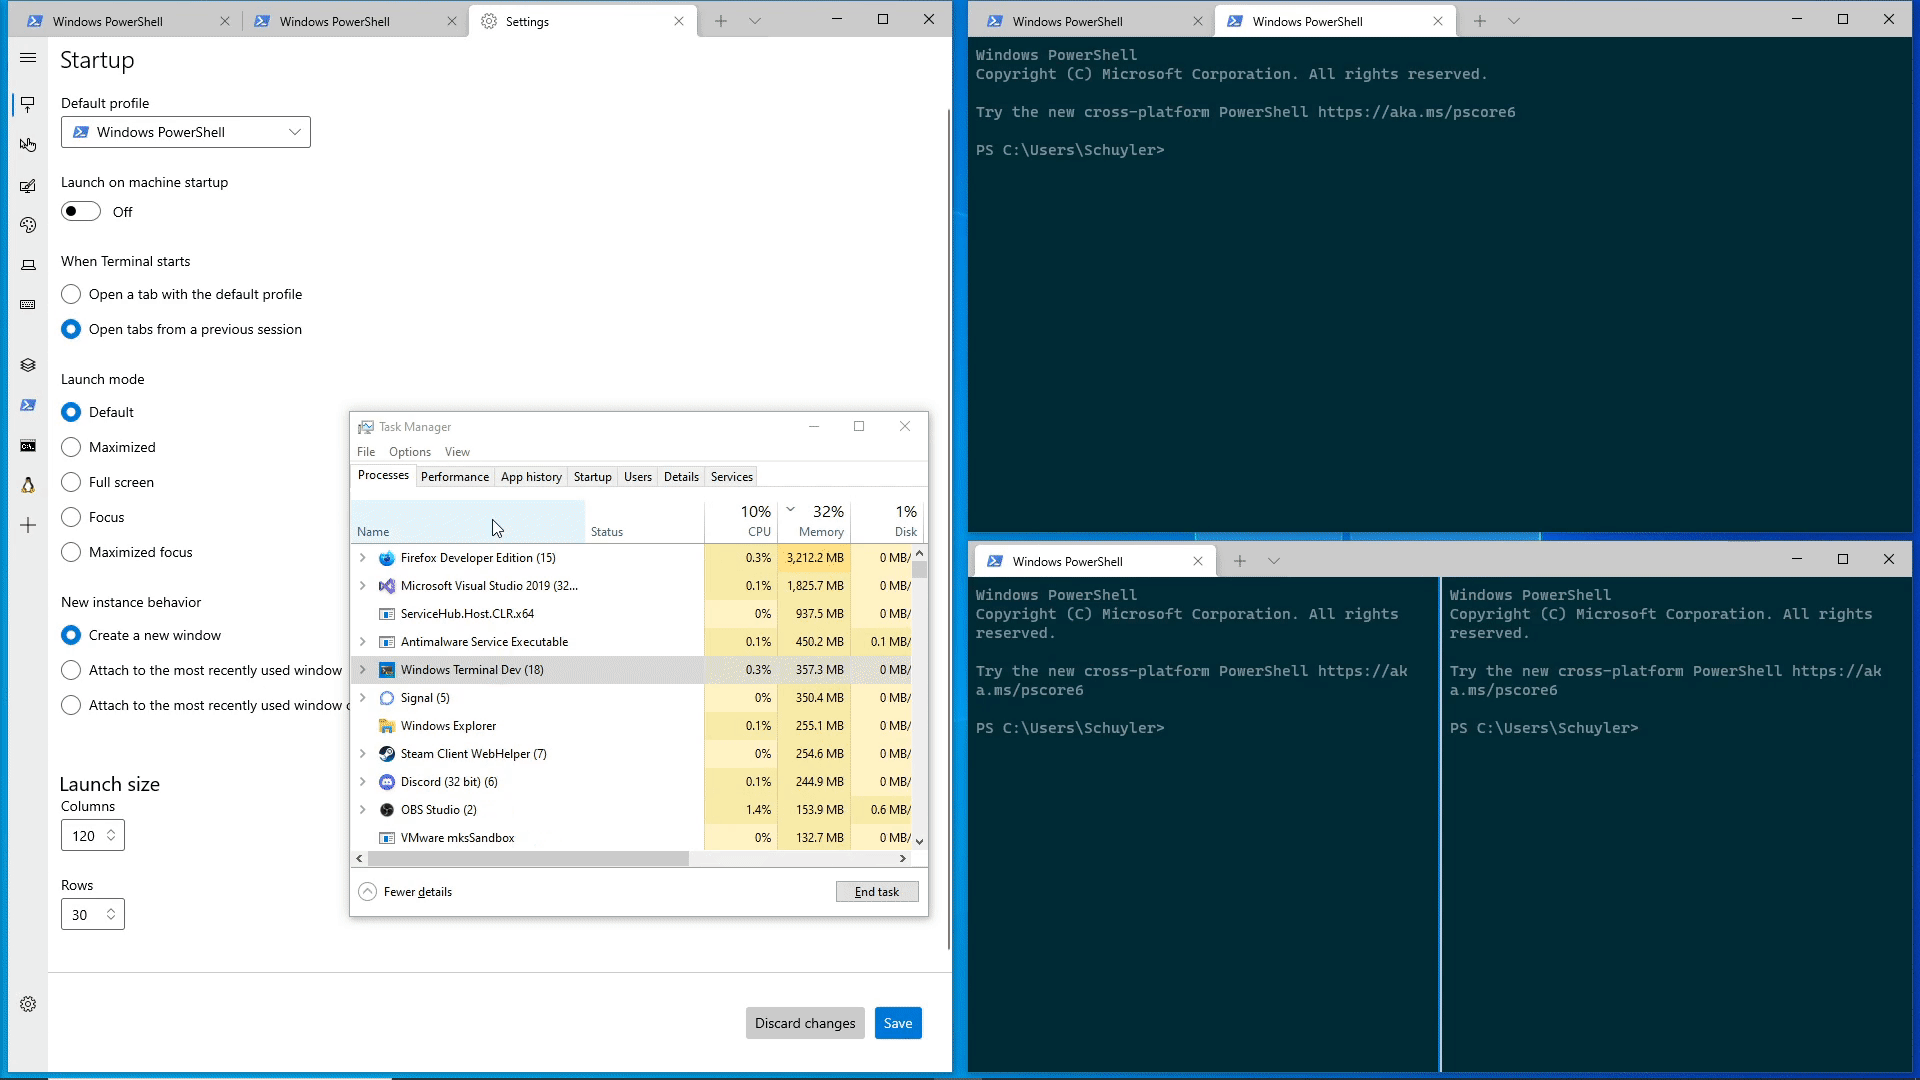Click the Columns number field

click(92, 836)
